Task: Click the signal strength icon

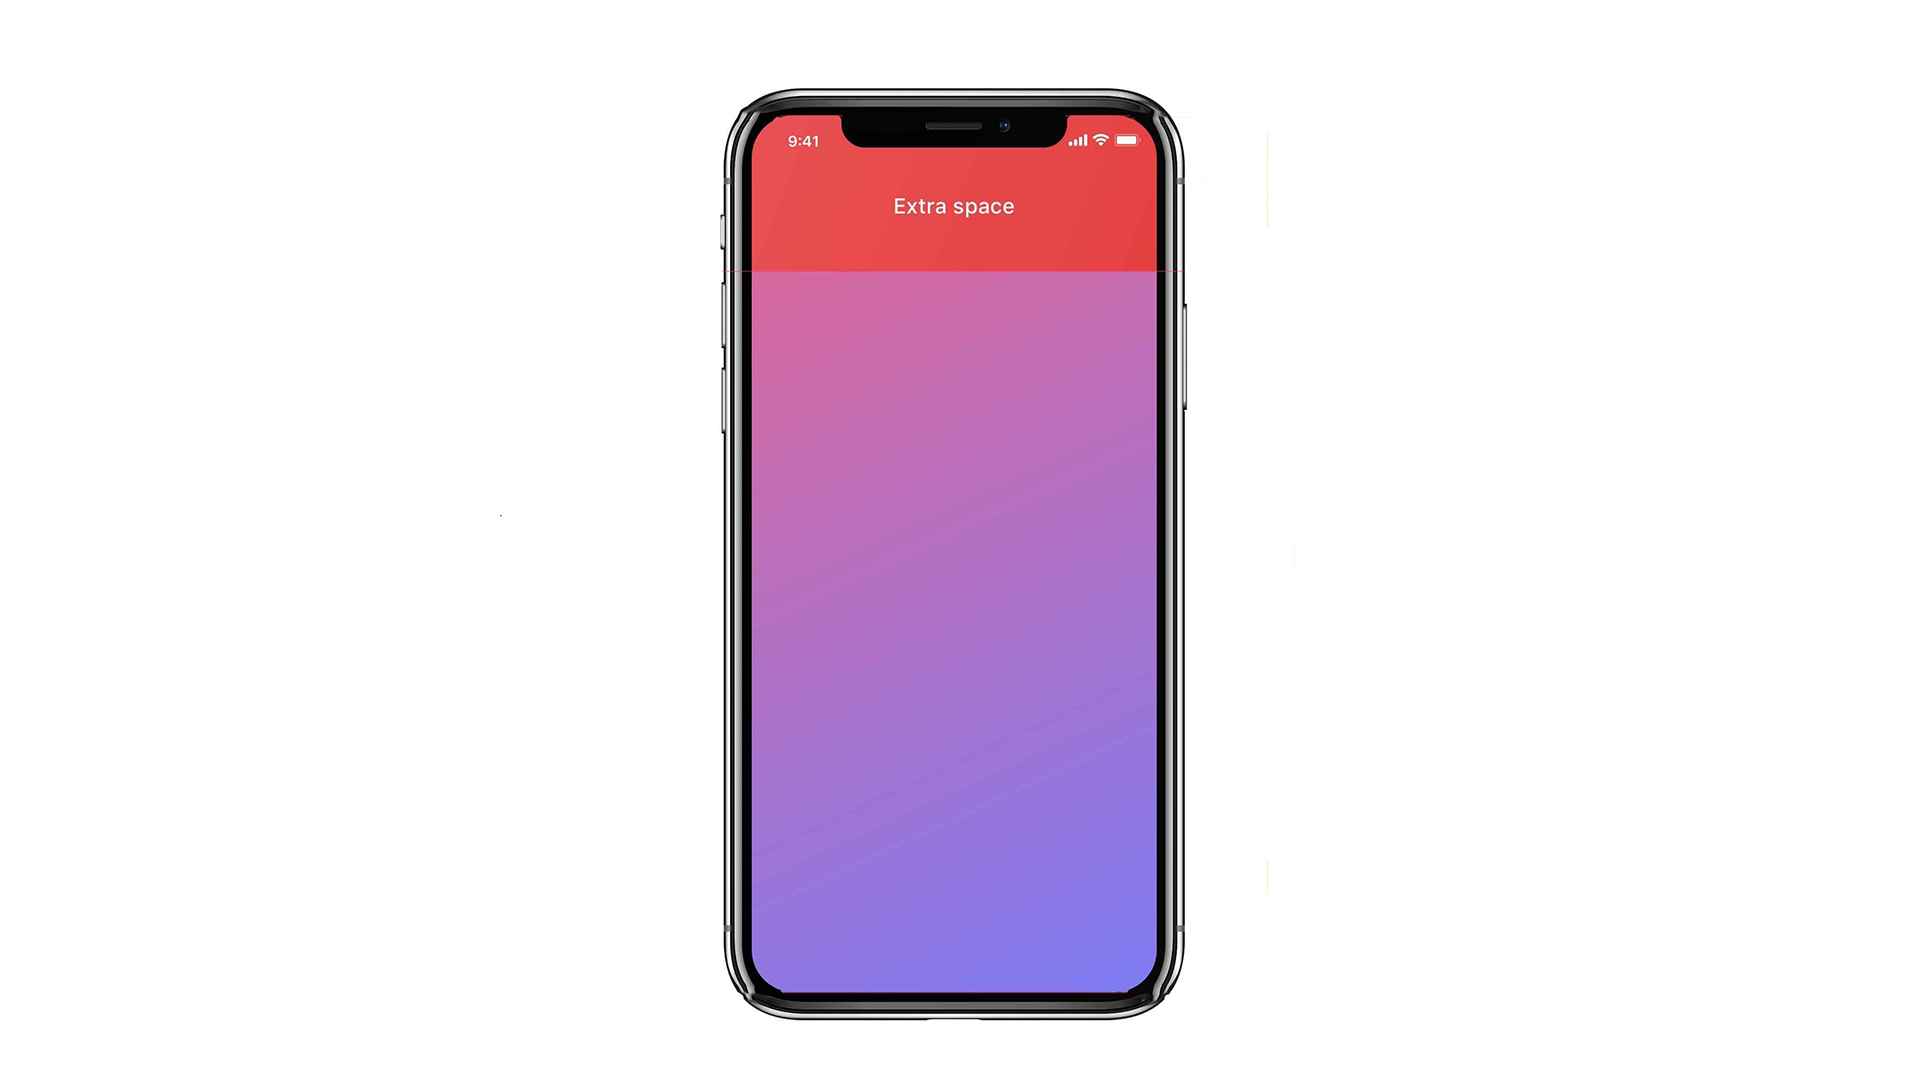Action: (x=1071, y=141)
